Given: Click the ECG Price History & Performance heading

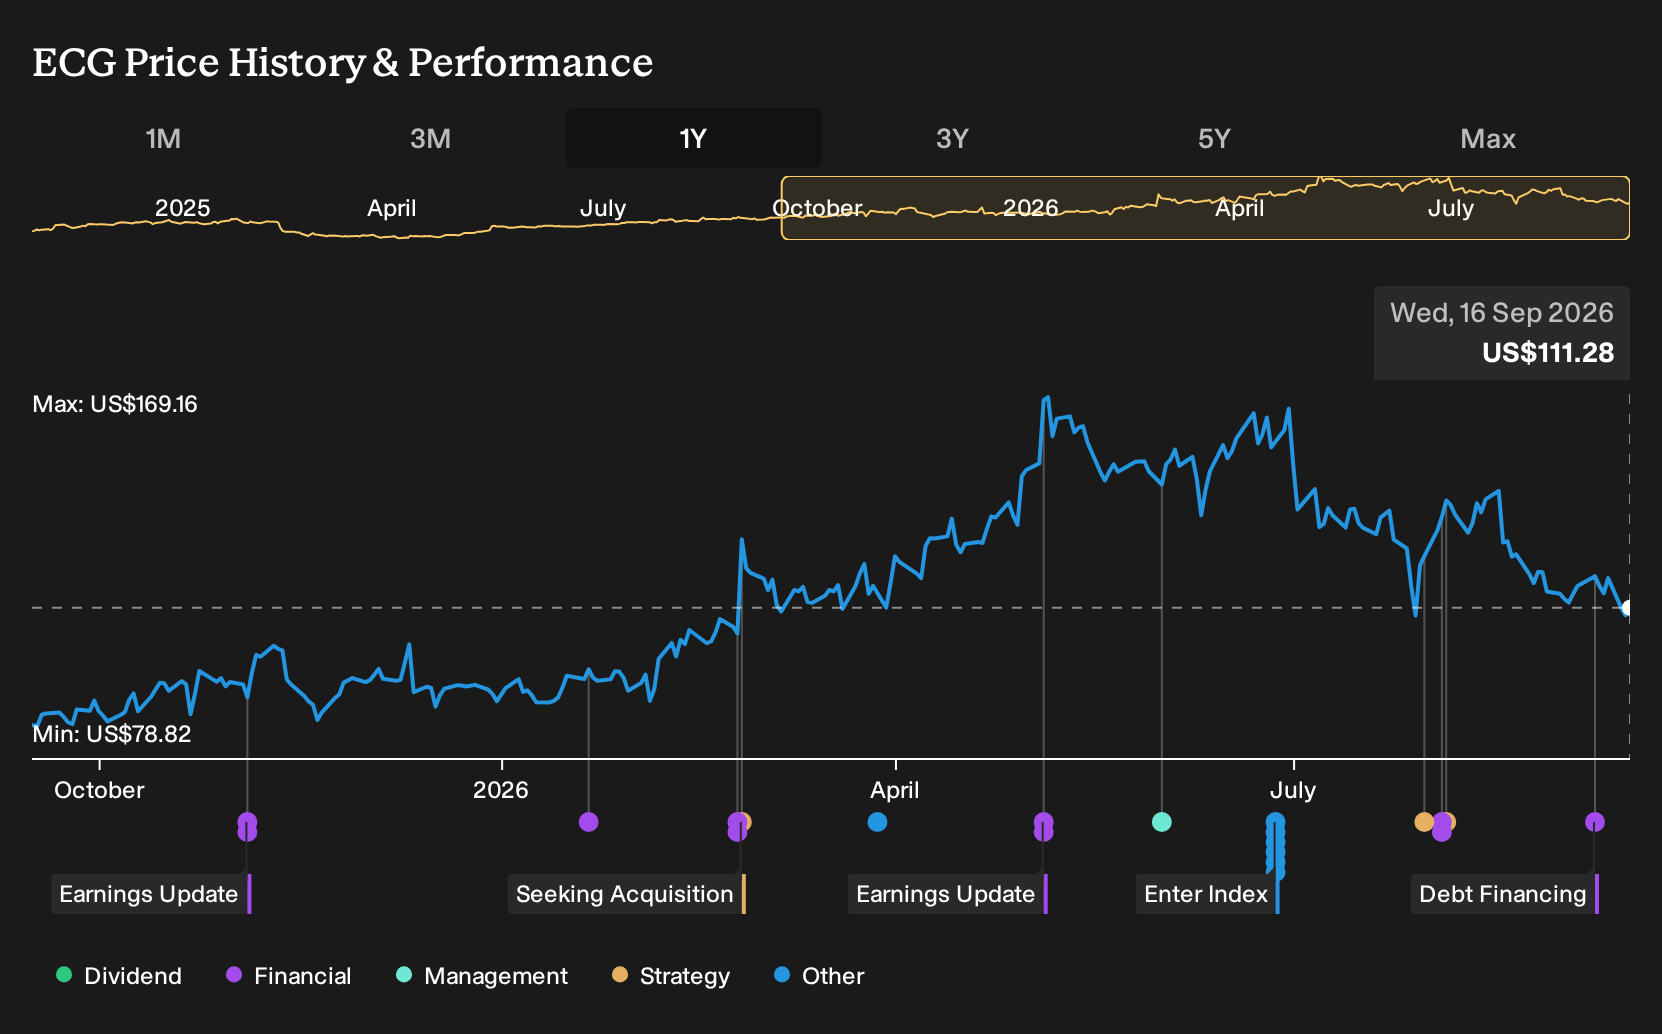Looking at the screenshot, I should [x=343, y=62].
